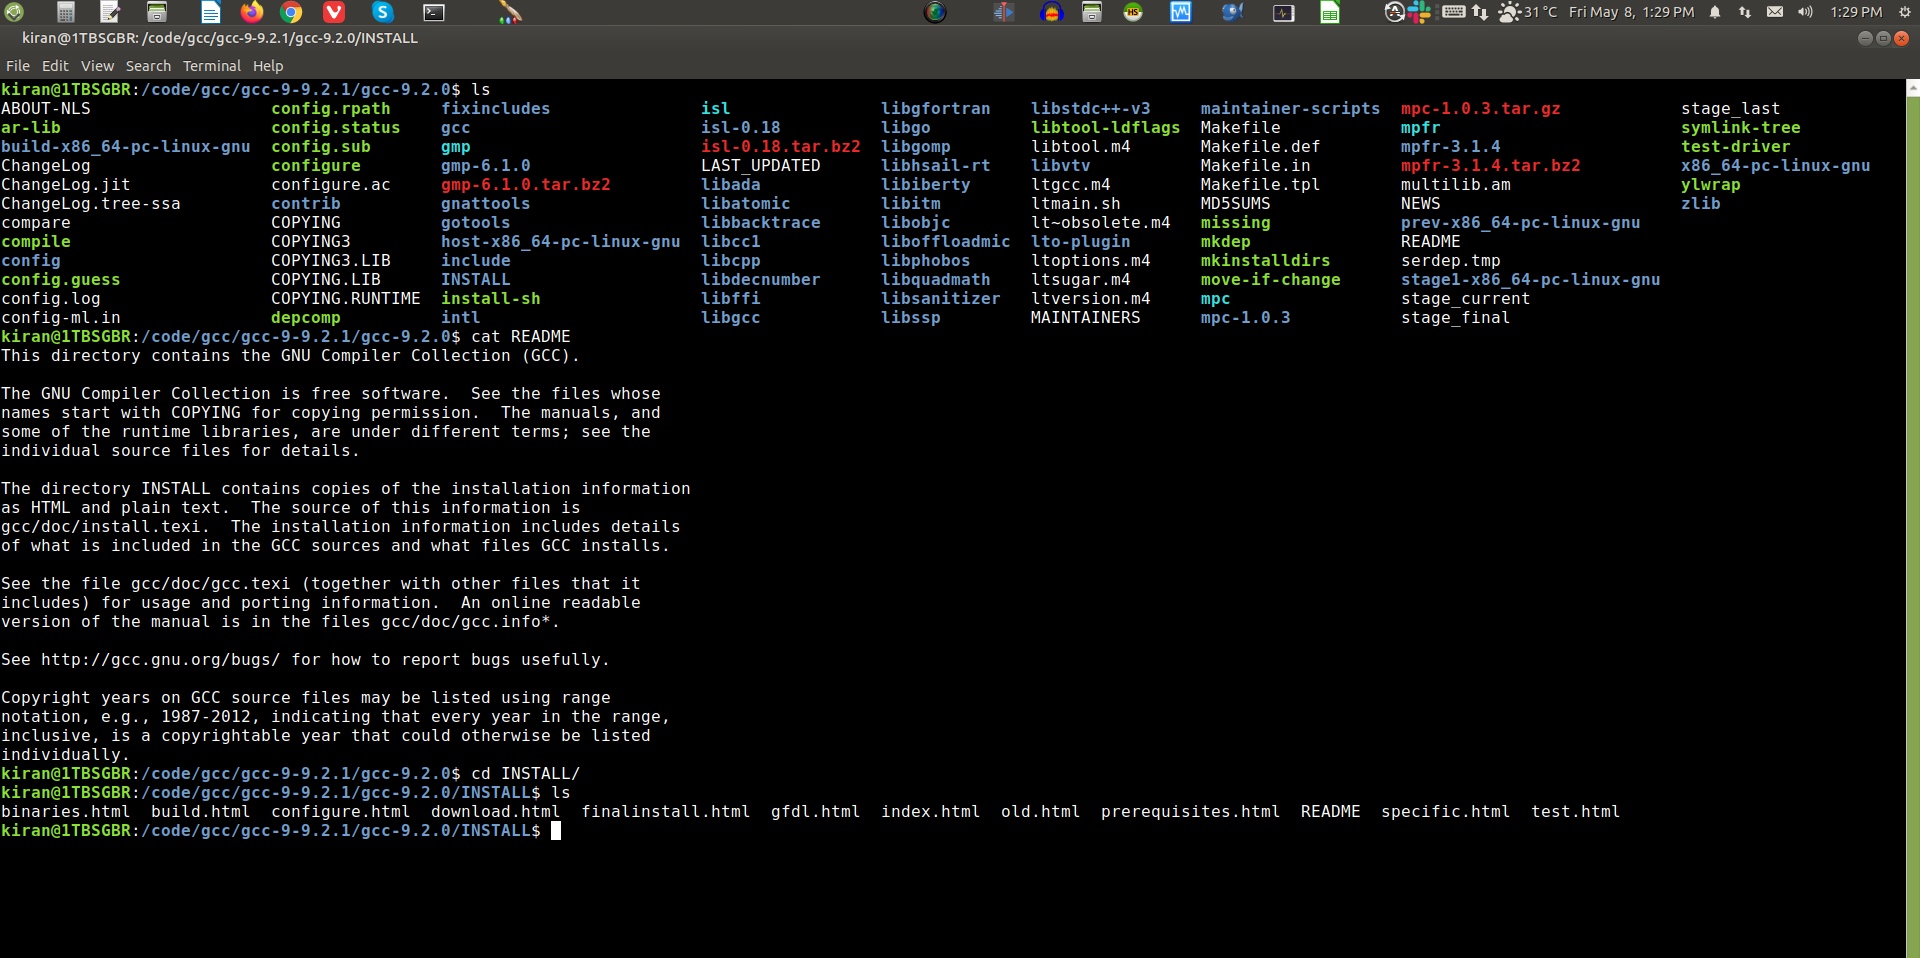Click the download.html file name
The height and width of the screenshot is (958, 1920).
[496, 812]
